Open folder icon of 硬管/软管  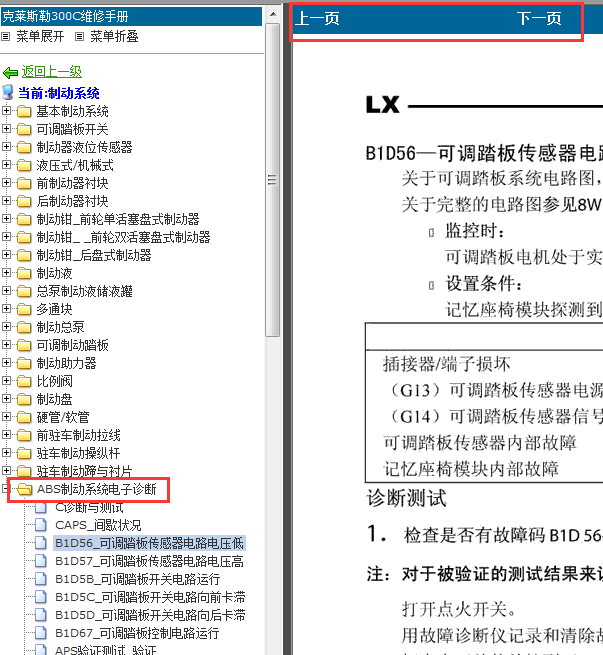pyautogui.click(x=24, y=417)
